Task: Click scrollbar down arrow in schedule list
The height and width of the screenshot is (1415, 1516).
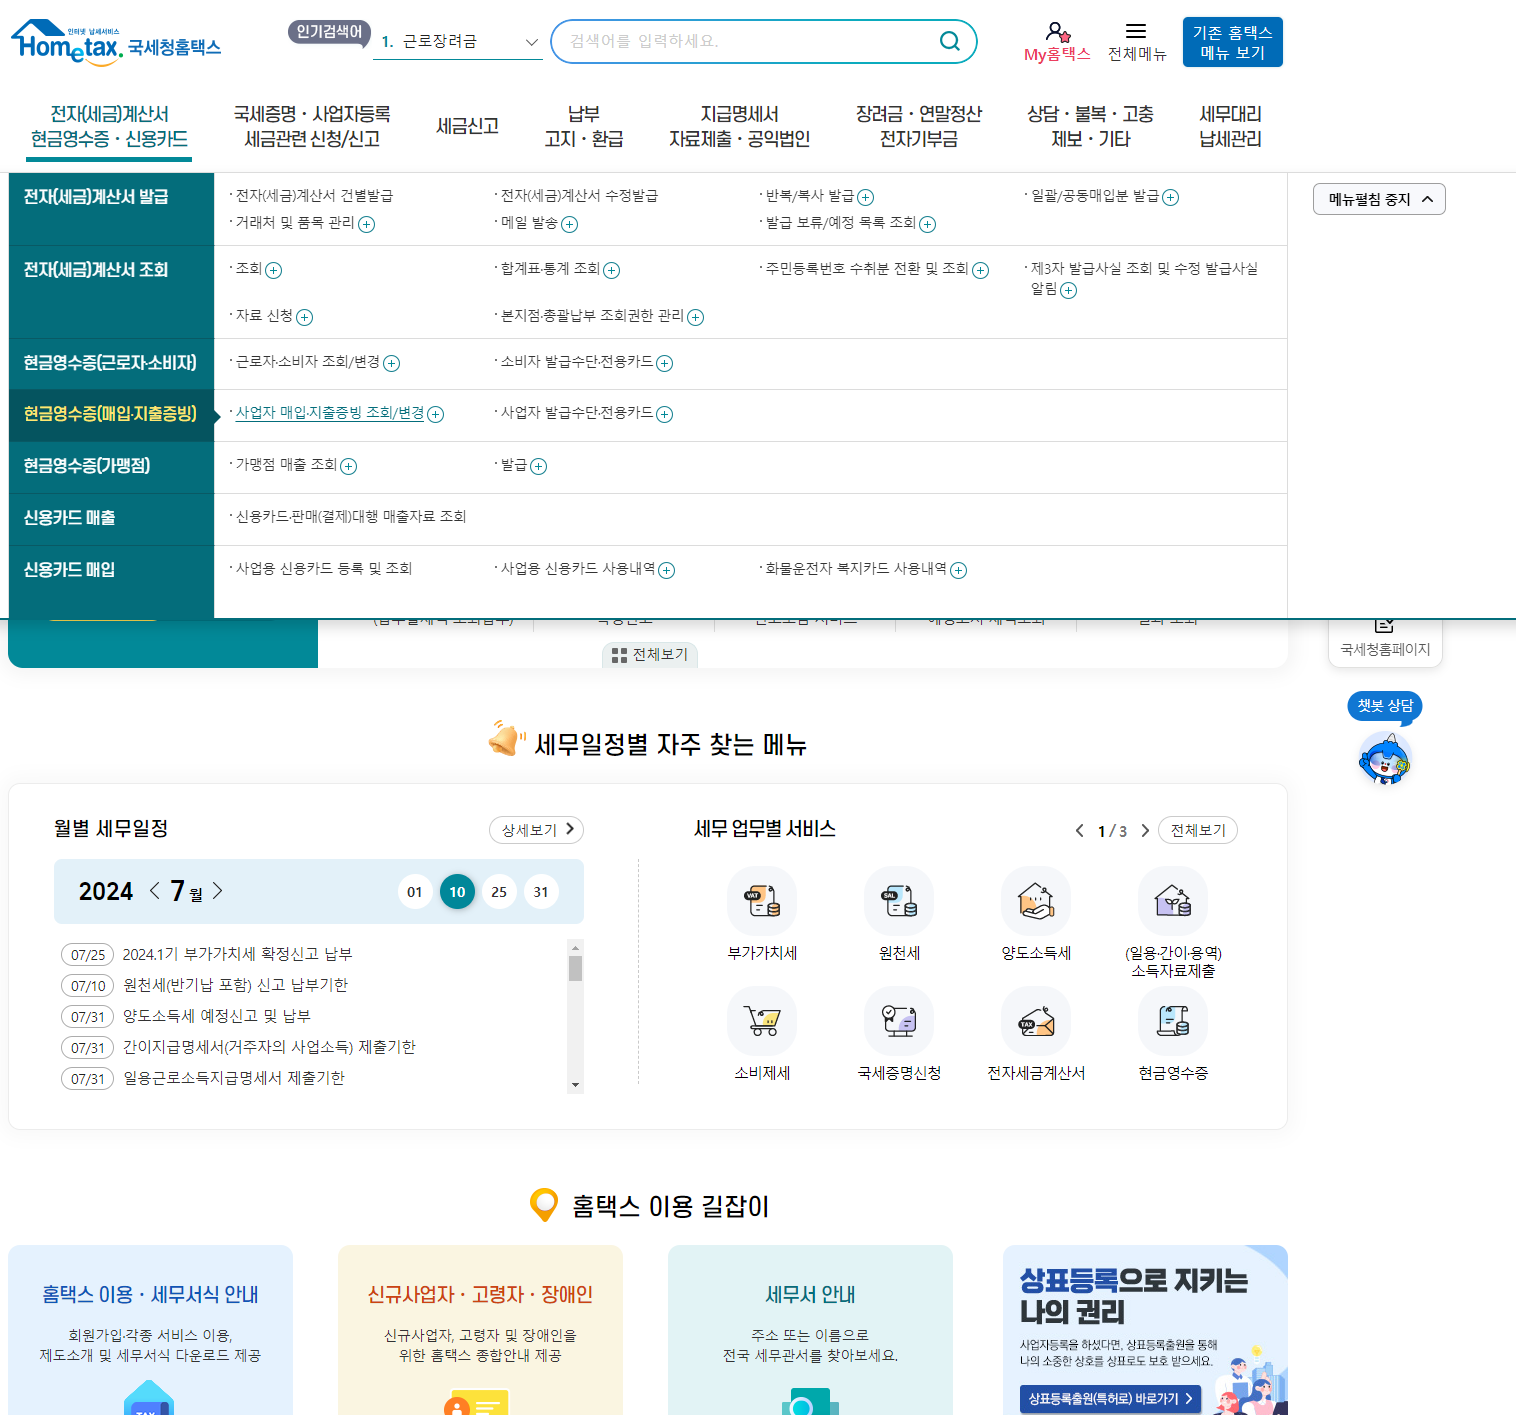Action: tap(575, 1085)
